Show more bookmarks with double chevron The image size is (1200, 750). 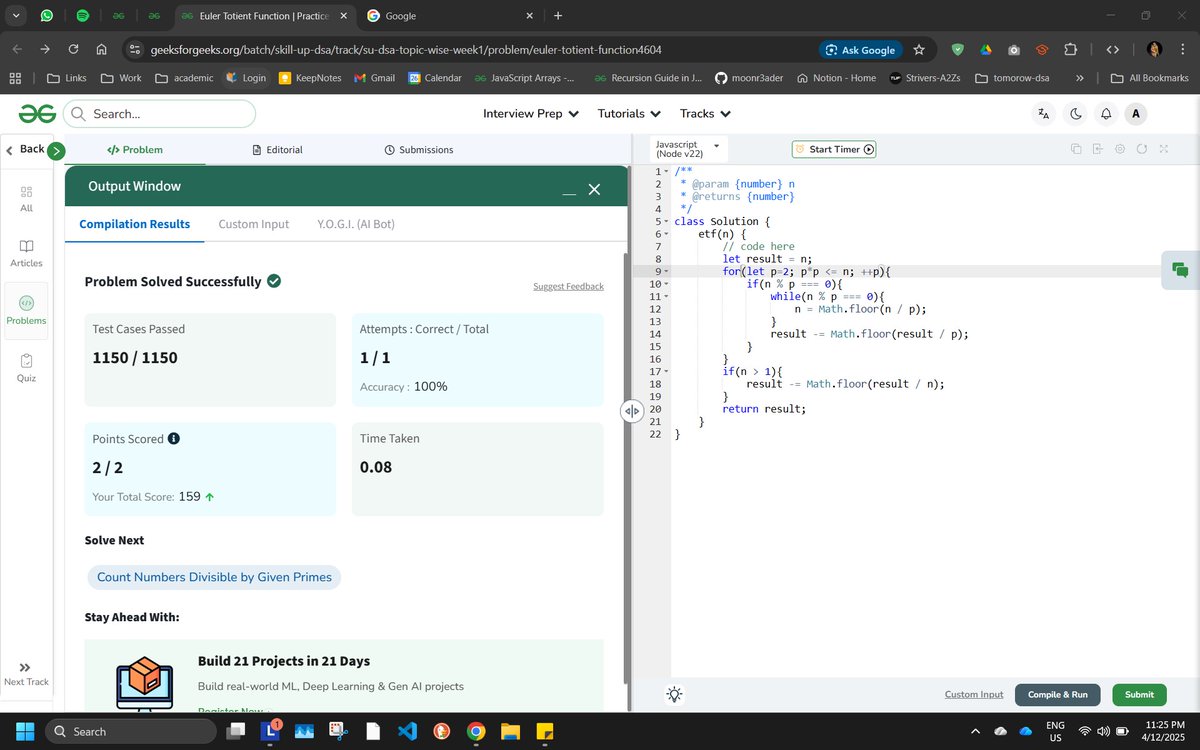[1079, 78]
